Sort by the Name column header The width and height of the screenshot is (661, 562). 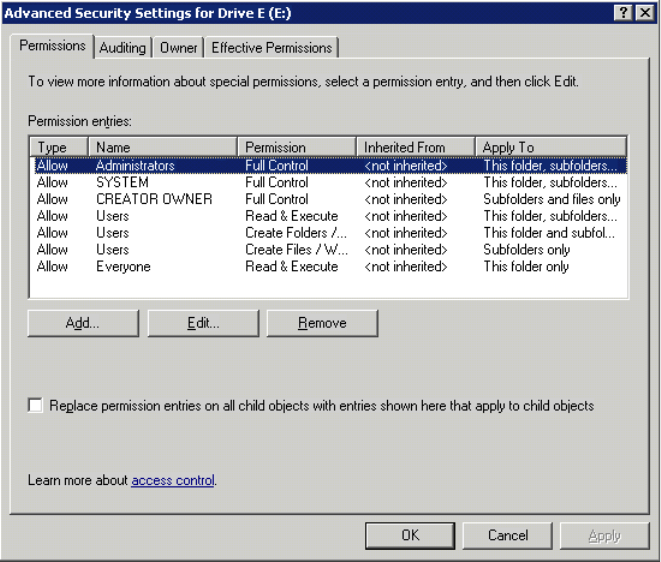(x=163, y=147)
